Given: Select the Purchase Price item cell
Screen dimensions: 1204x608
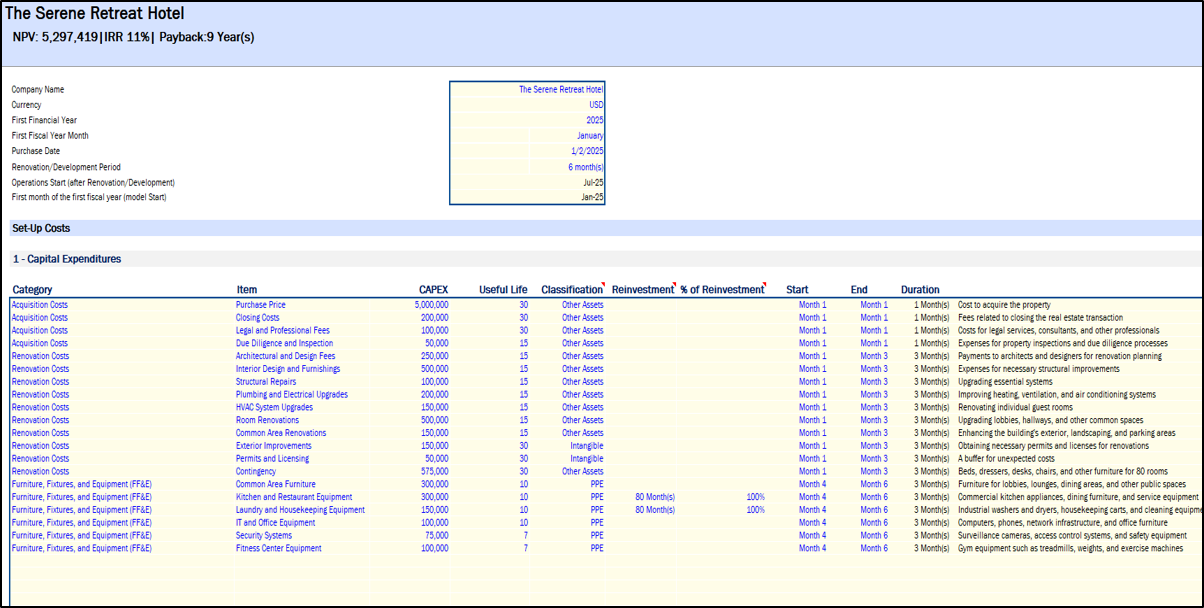Looking at the screenshot, I should 260,304.
